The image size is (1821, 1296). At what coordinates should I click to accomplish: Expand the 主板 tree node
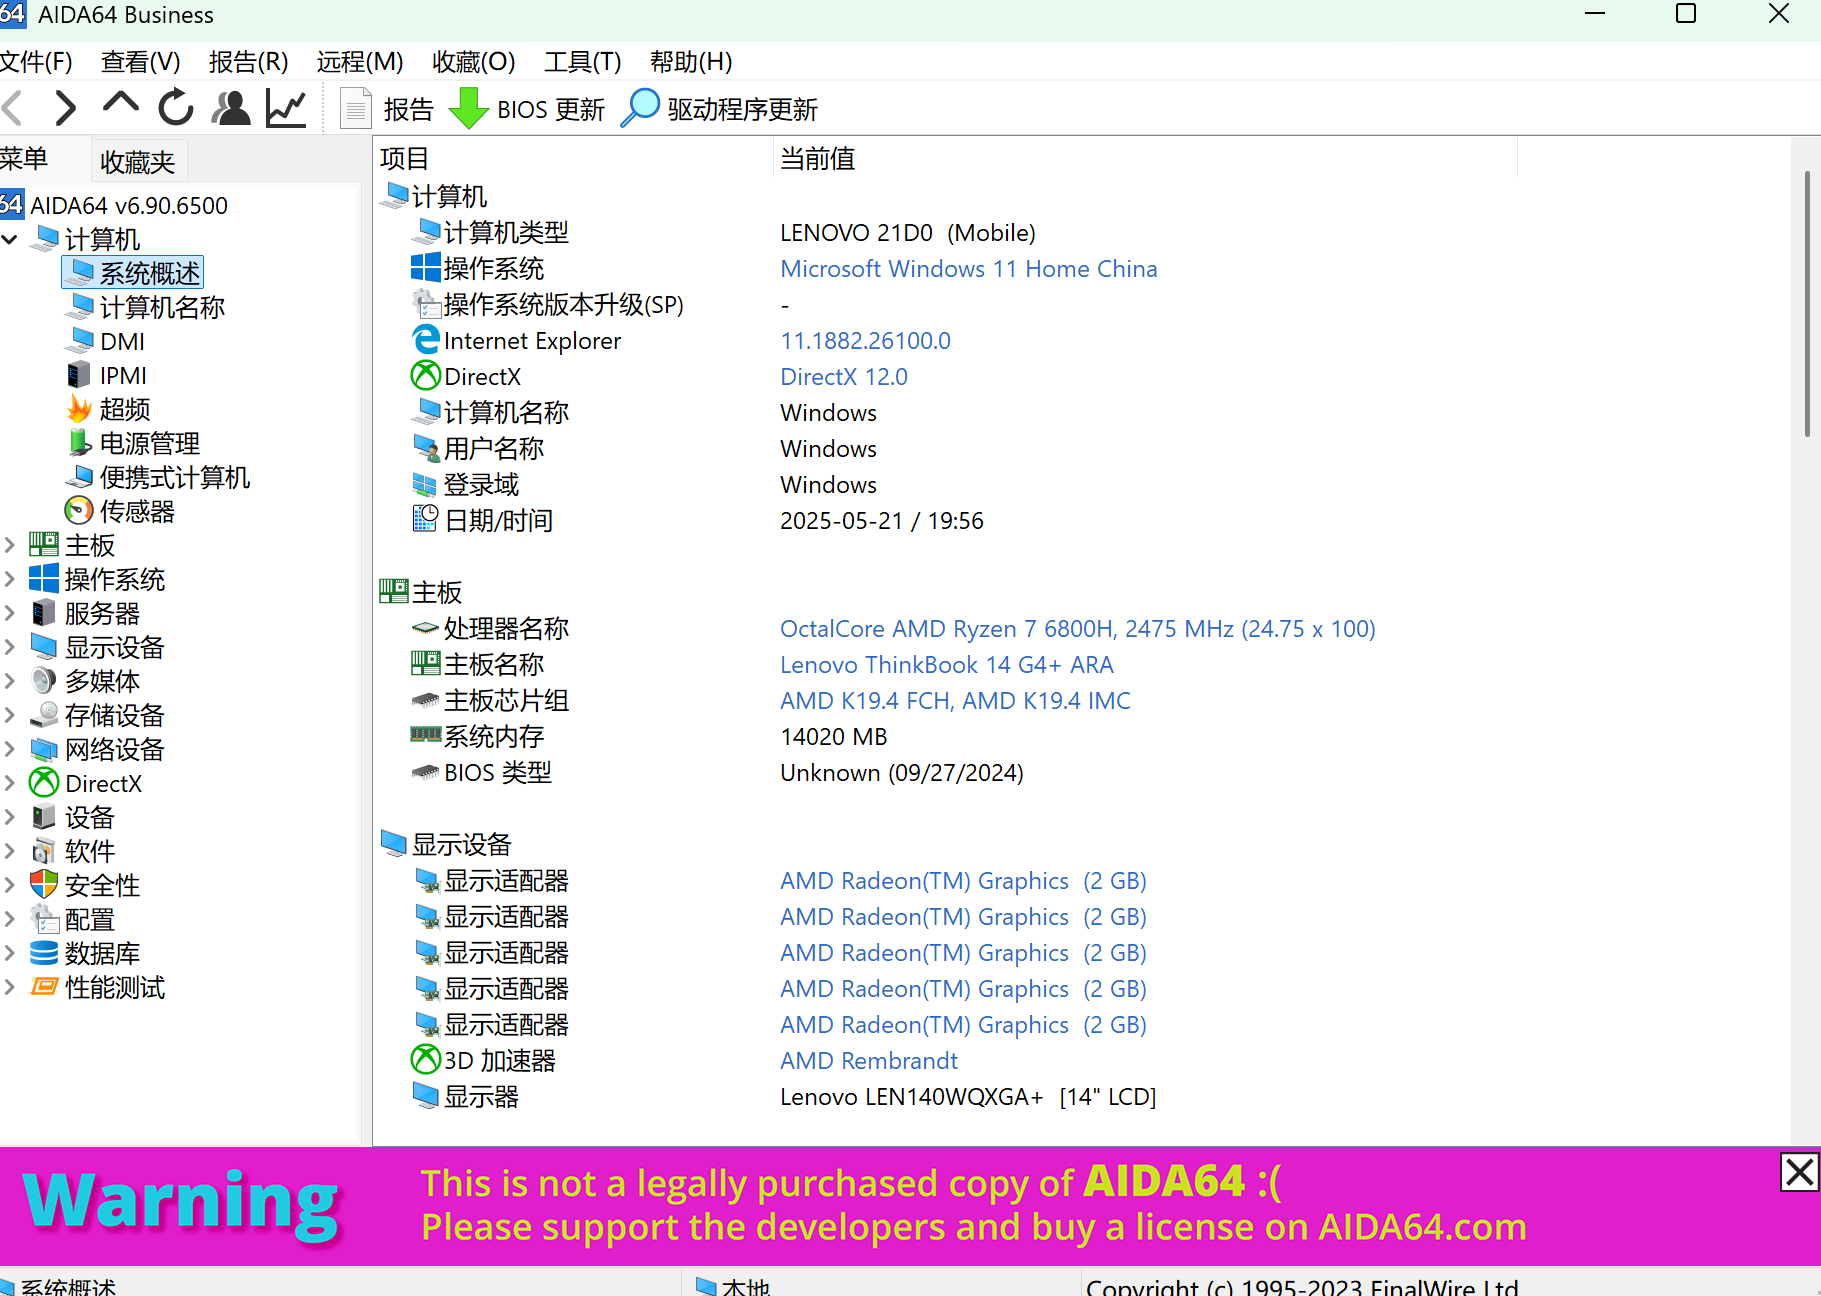[x=10, y=546]
